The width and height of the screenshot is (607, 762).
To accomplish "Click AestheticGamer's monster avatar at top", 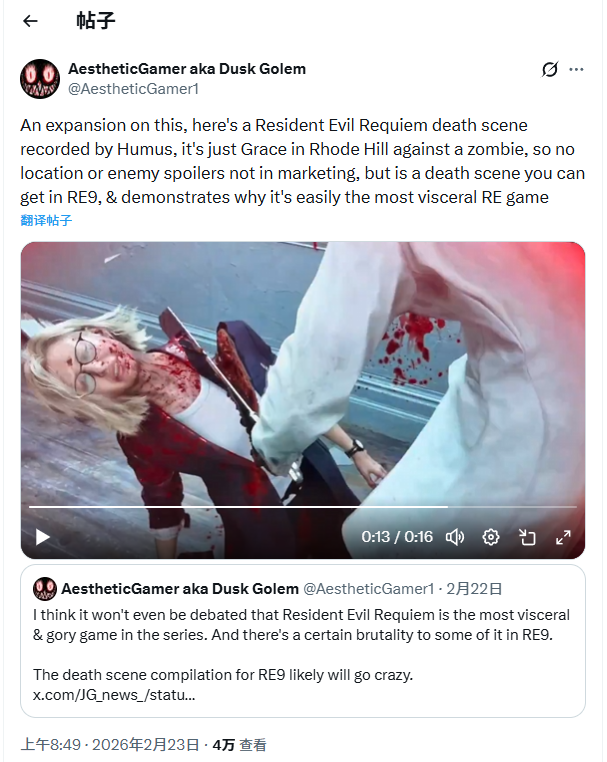I will pos(40,79).
